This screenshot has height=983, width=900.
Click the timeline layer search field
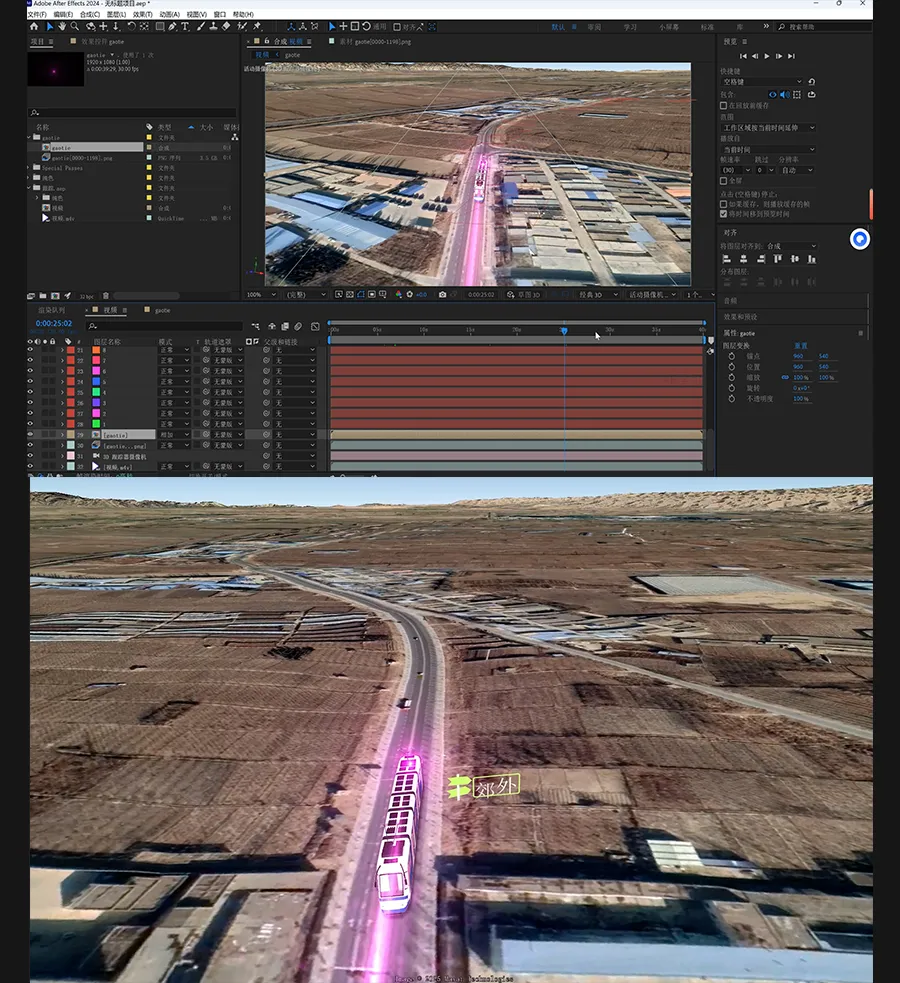165,326
